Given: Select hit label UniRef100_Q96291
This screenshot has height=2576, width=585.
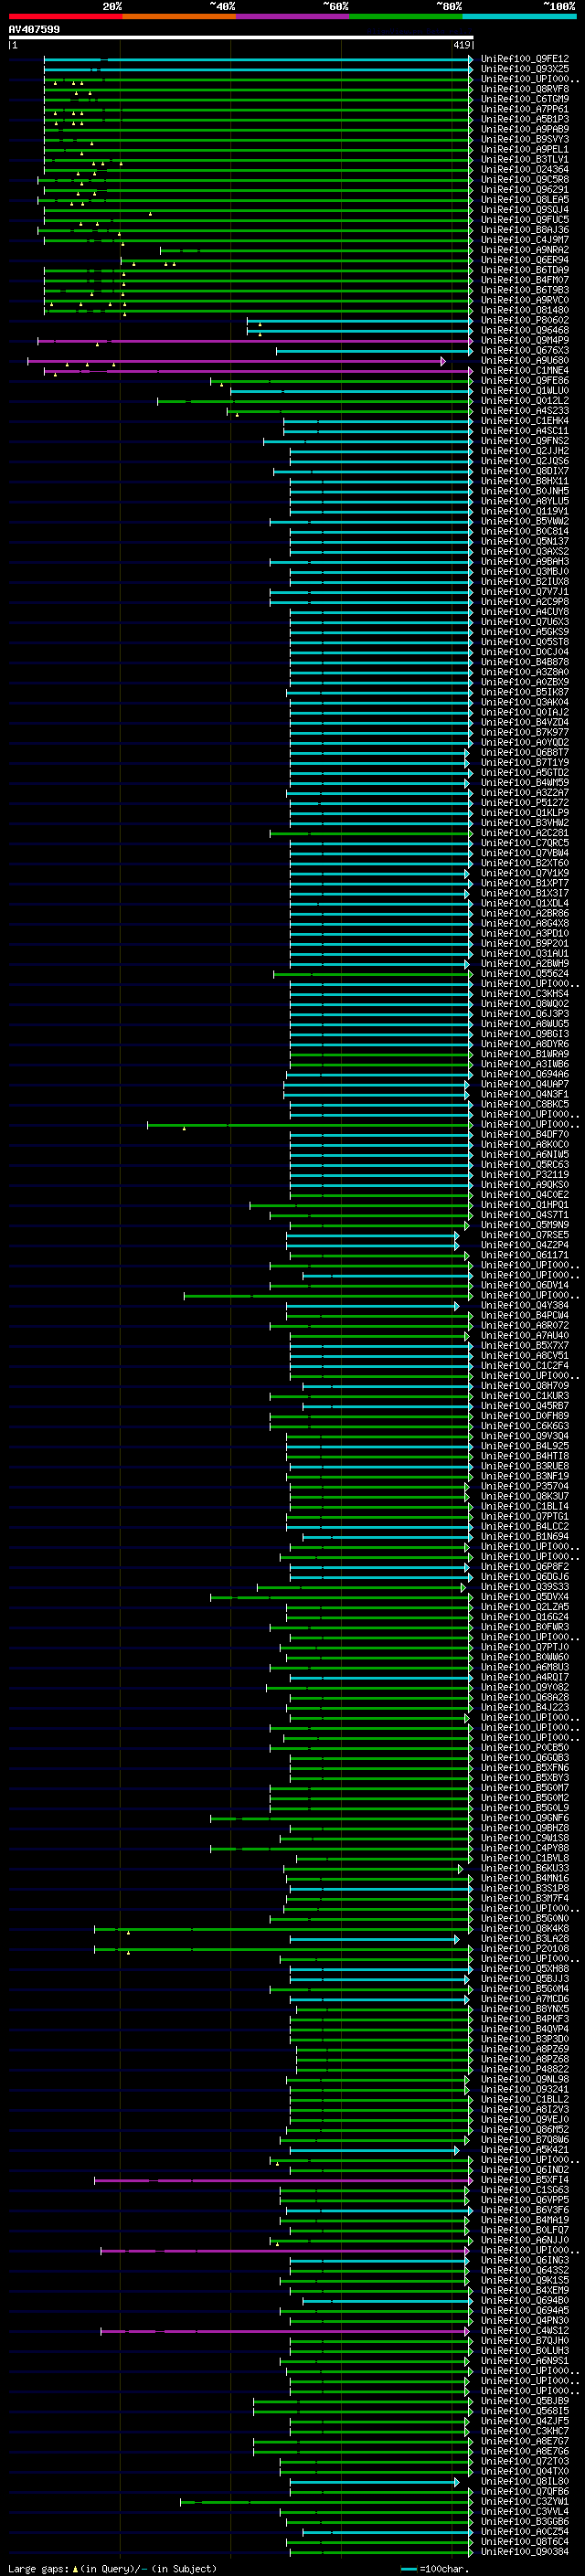Looking at the screenshot, I should (x=525, y=190).
